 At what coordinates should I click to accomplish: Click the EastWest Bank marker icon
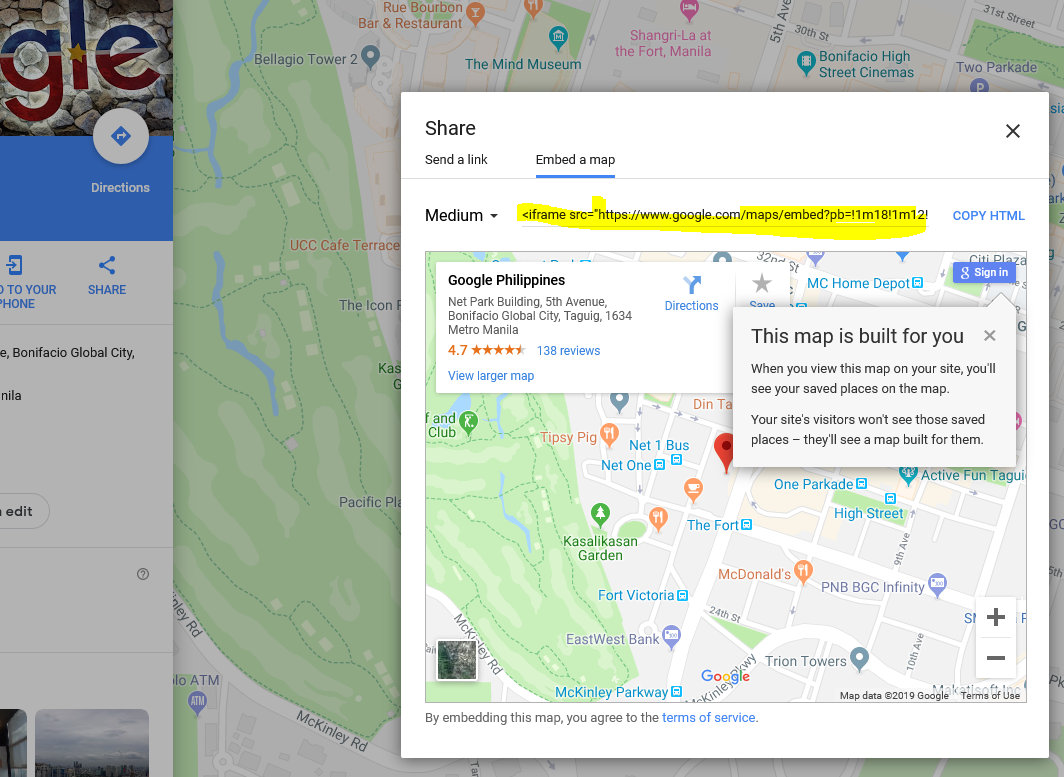click(671, 637)
